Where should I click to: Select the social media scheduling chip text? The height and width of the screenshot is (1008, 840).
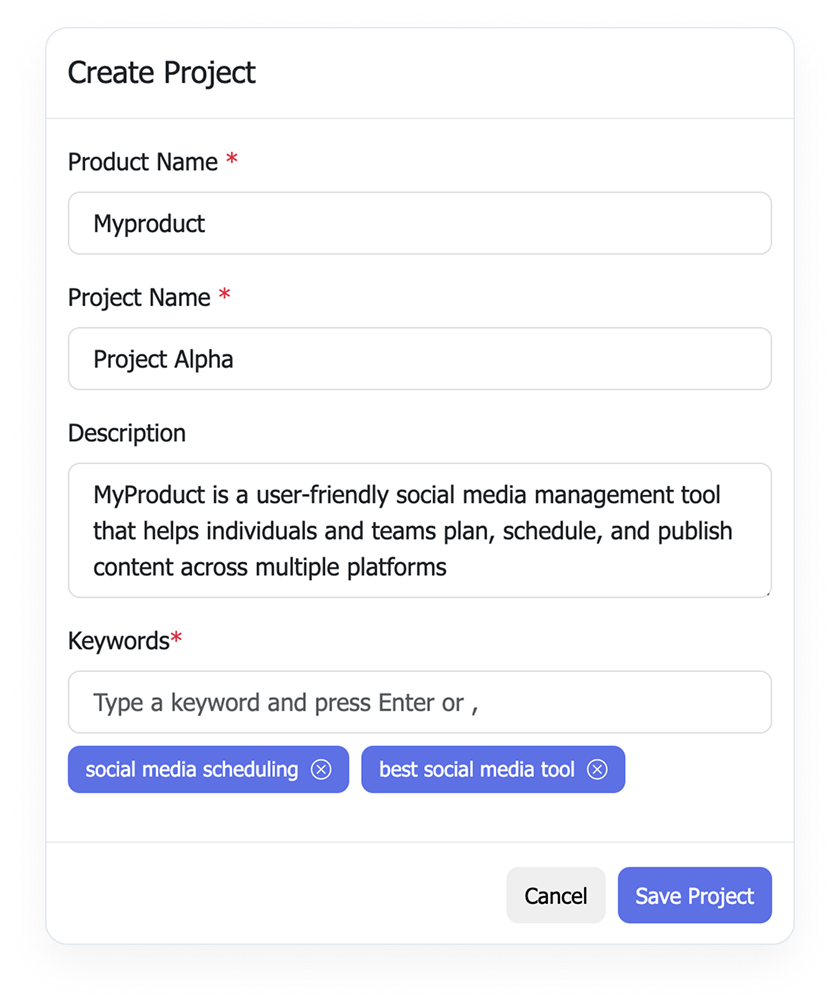[x=192, y=770]
